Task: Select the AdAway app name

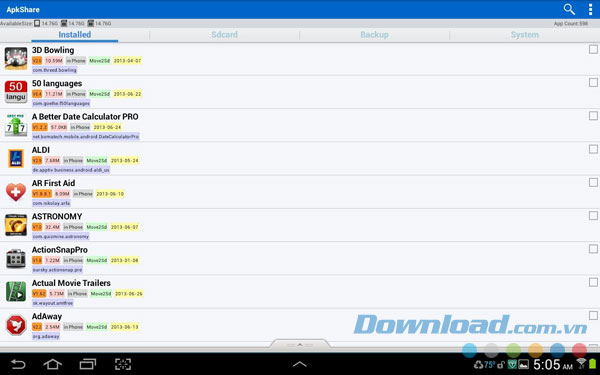Action: [47, 316]
